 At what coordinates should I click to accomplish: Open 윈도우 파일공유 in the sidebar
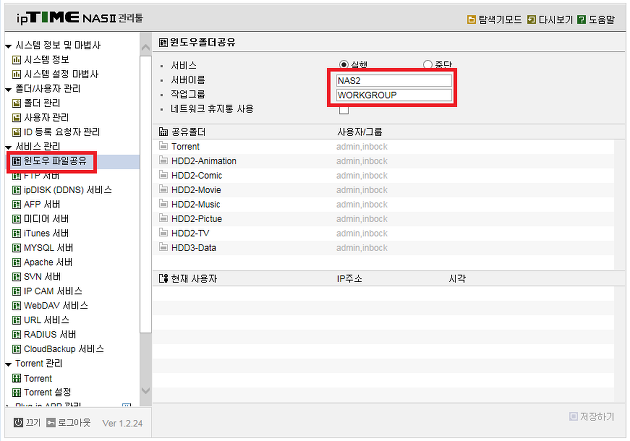[55, 161]
